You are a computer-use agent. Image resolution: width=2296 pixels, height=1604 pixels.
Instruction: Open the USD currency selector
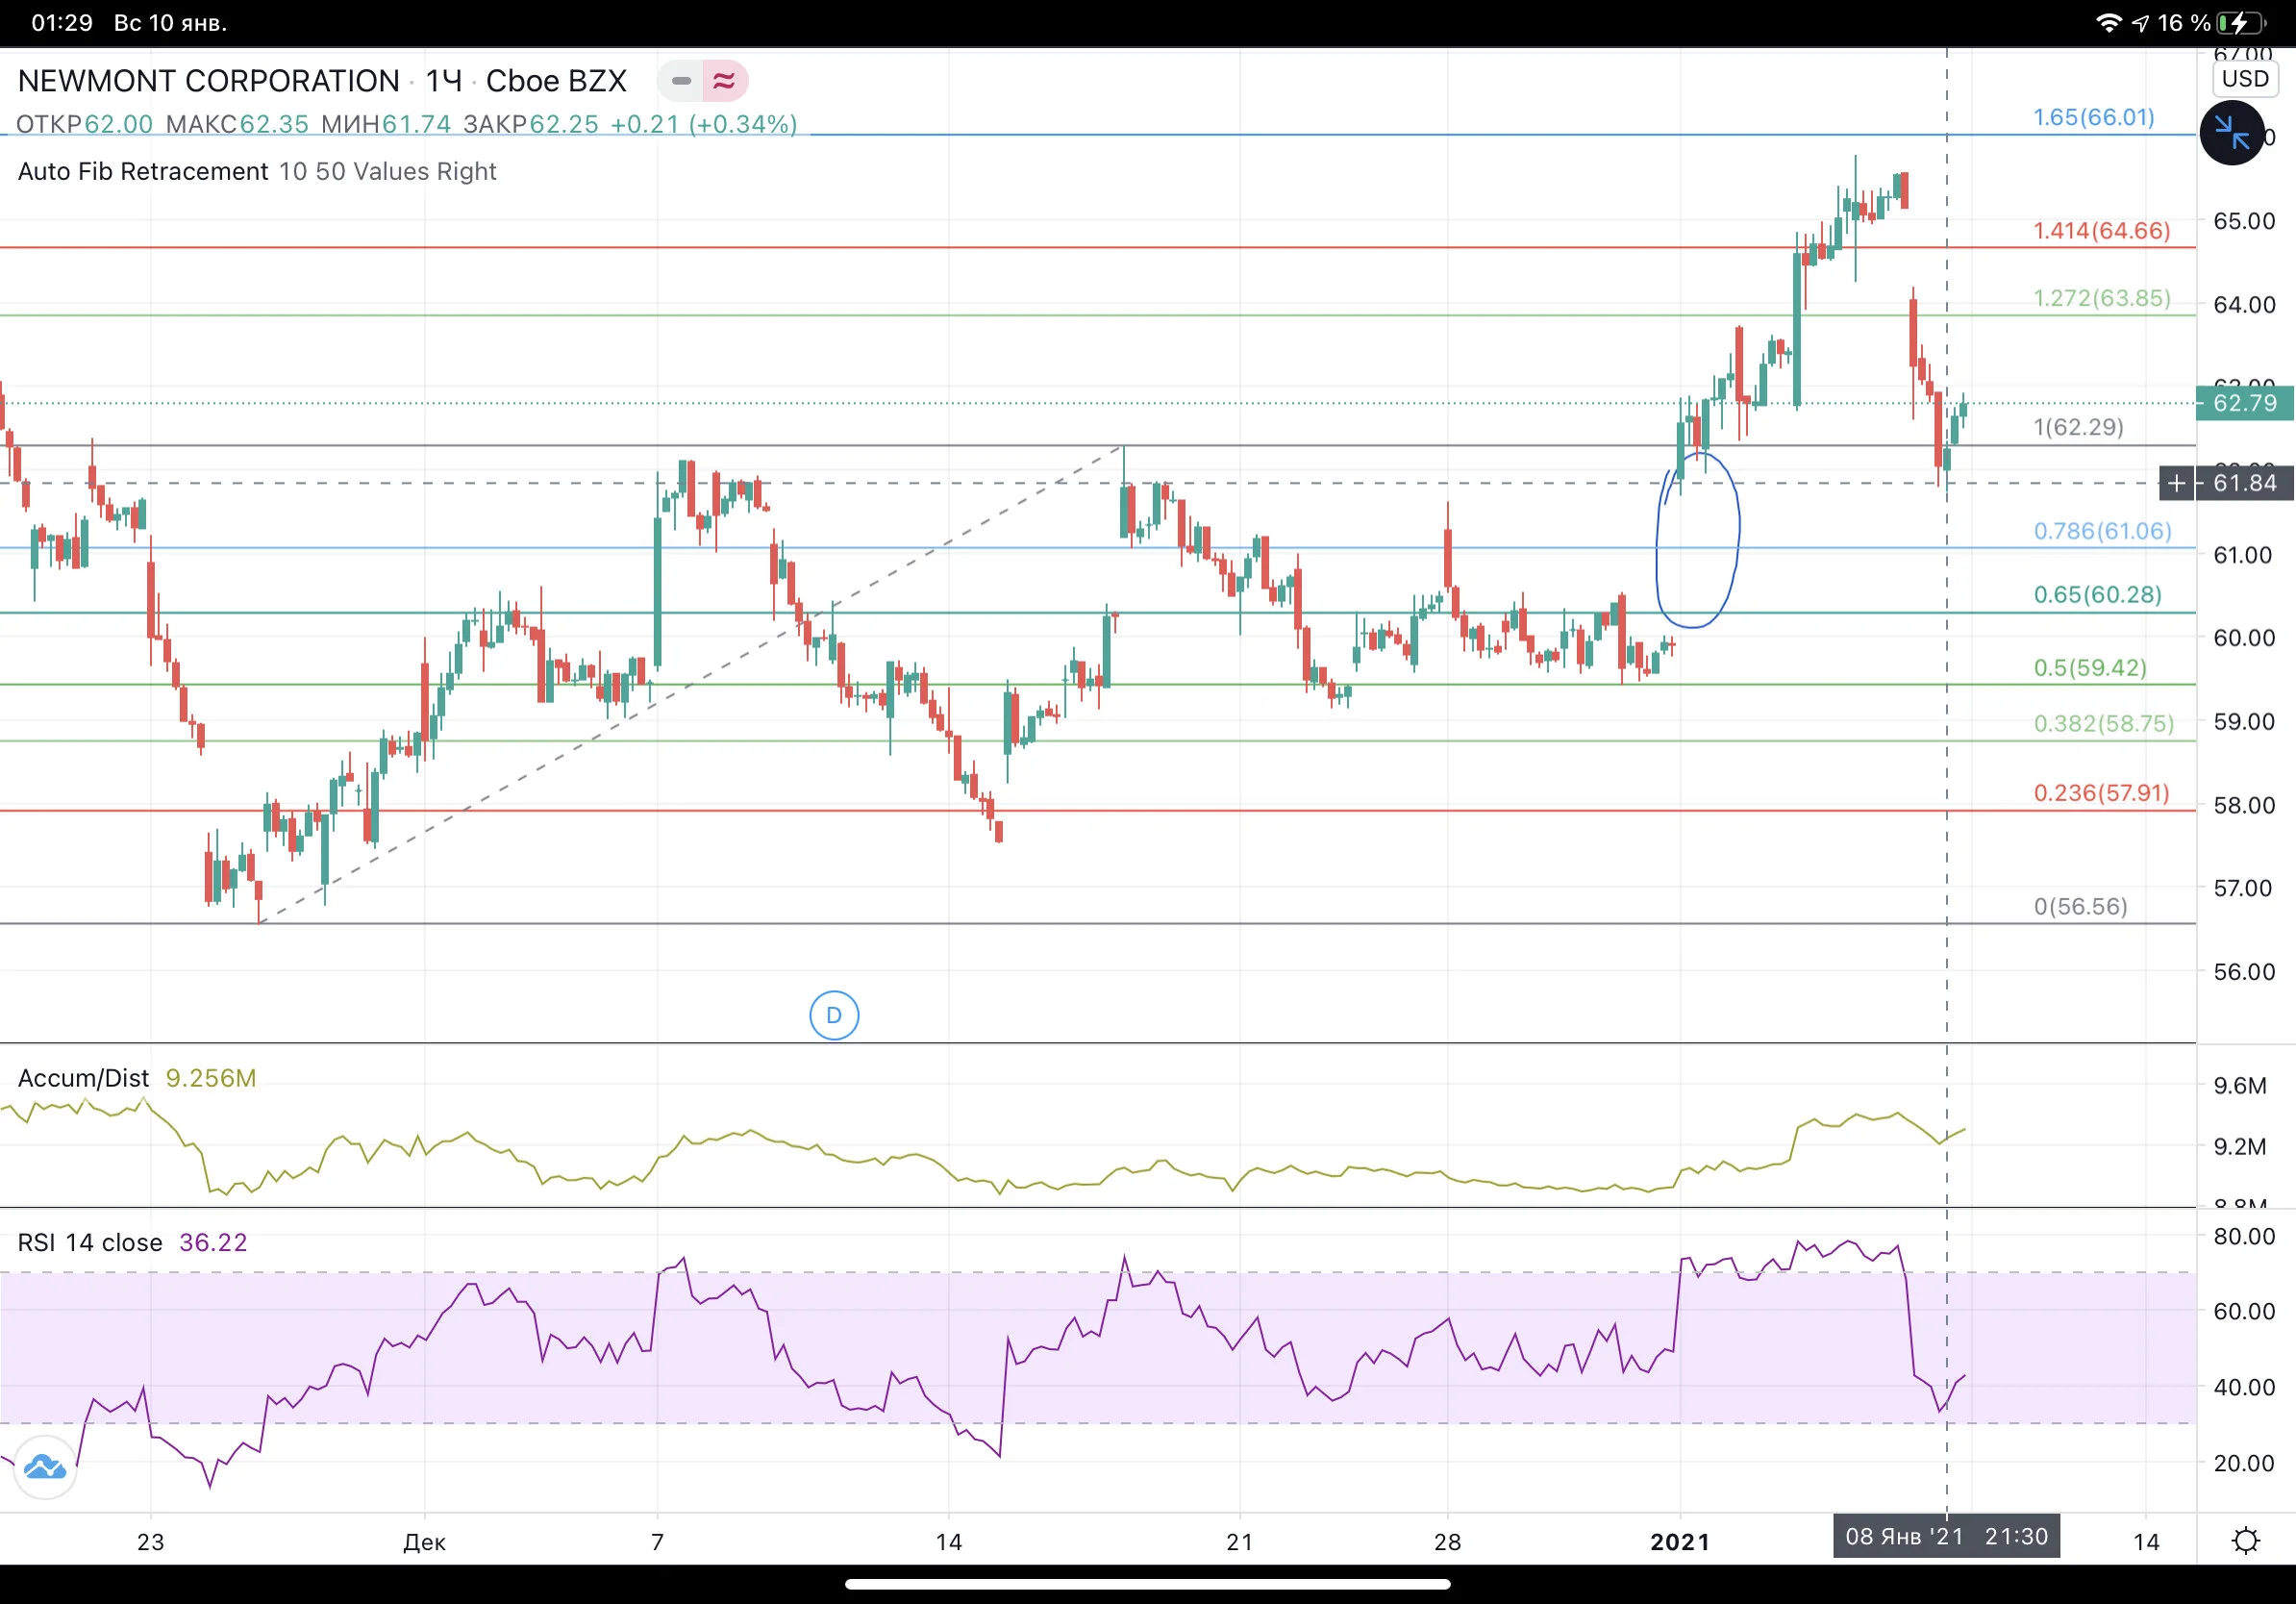tap(2245, 79)
